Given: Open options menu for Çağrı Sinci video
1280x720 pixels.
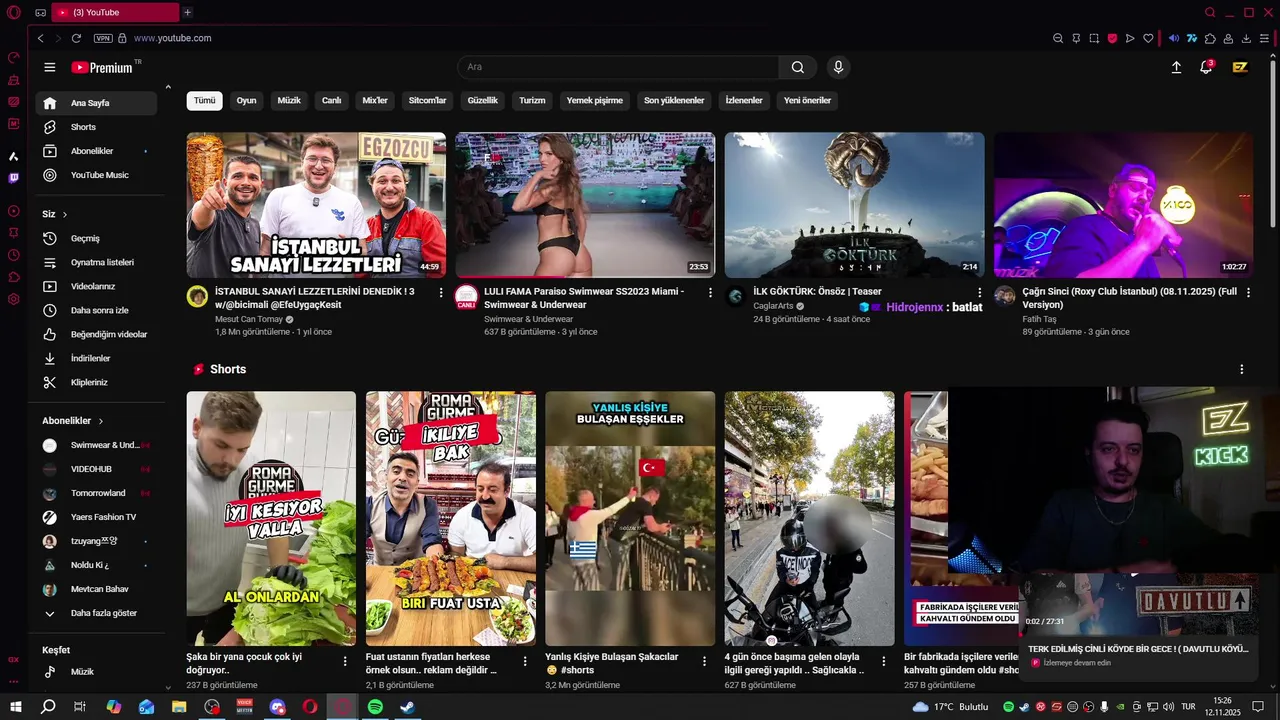Looking at the screenshot, I should (x=1249, y=292).
